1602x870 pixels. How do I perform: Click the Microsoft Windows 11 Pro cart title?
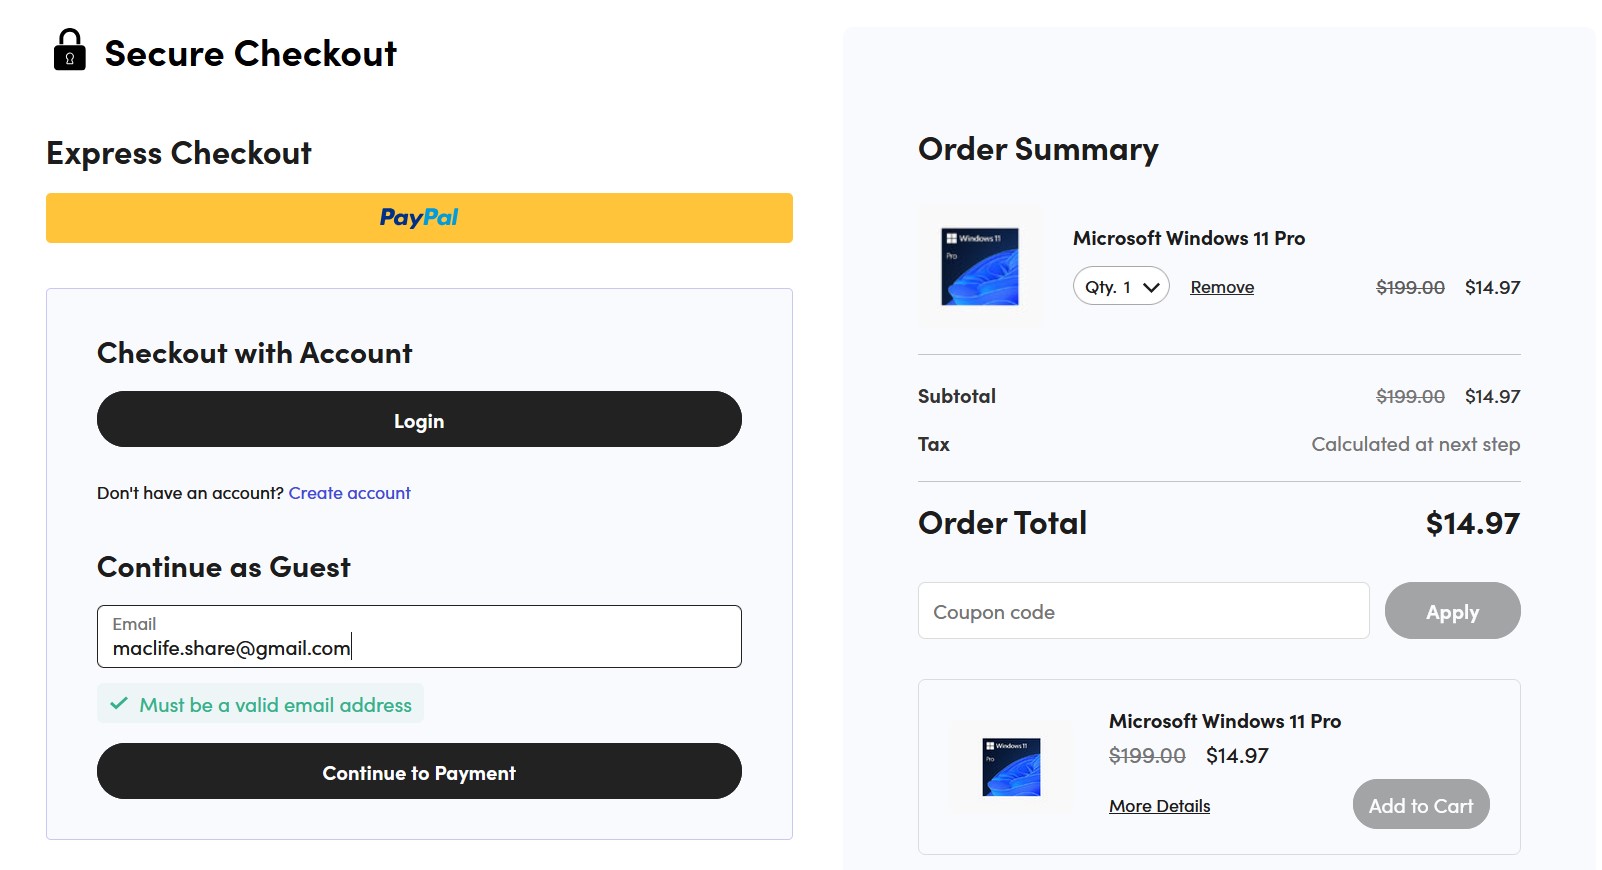pyautogui.click(x=1188, y=239)
